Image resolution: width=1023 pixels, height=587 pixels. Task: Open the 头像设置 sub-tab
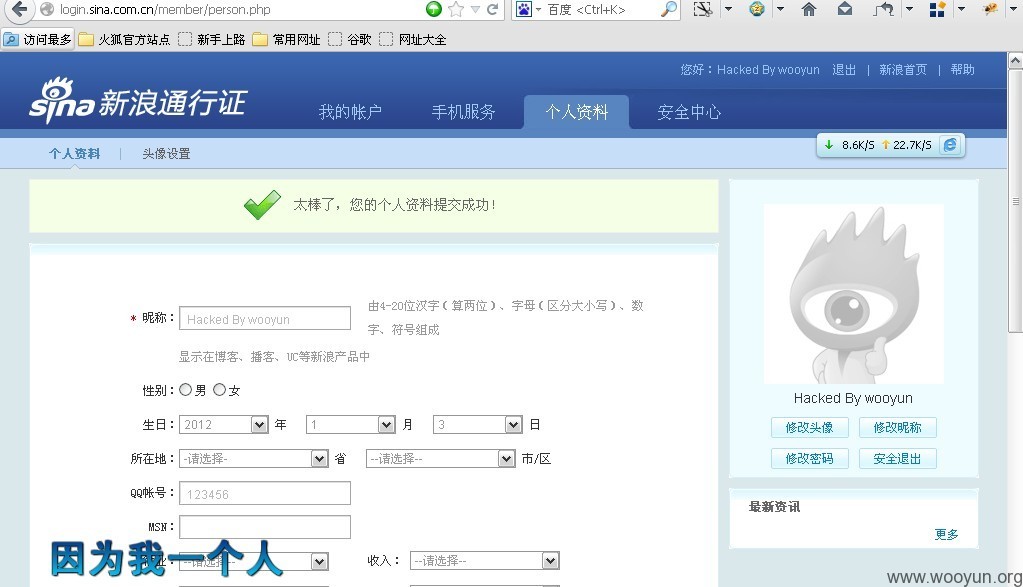pos(166,153)
